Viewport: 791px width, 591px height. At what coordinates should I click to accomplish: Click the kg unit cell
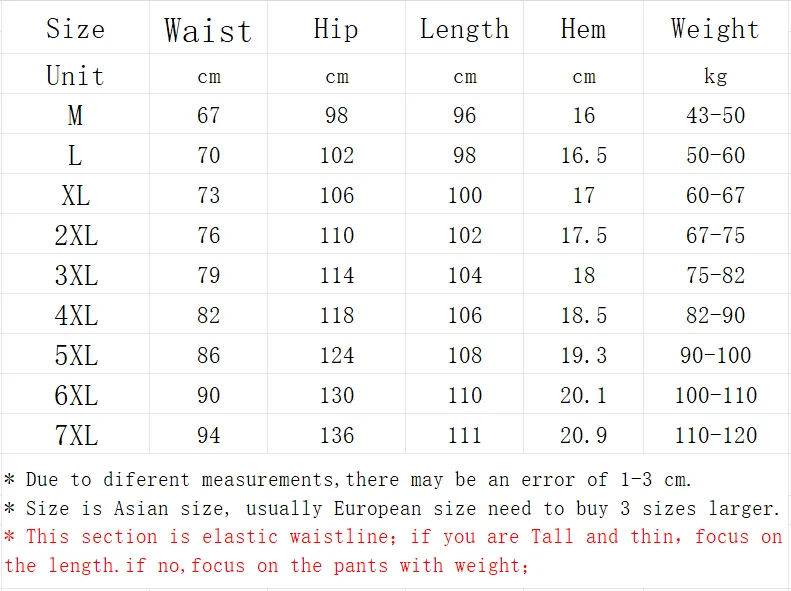715,76
